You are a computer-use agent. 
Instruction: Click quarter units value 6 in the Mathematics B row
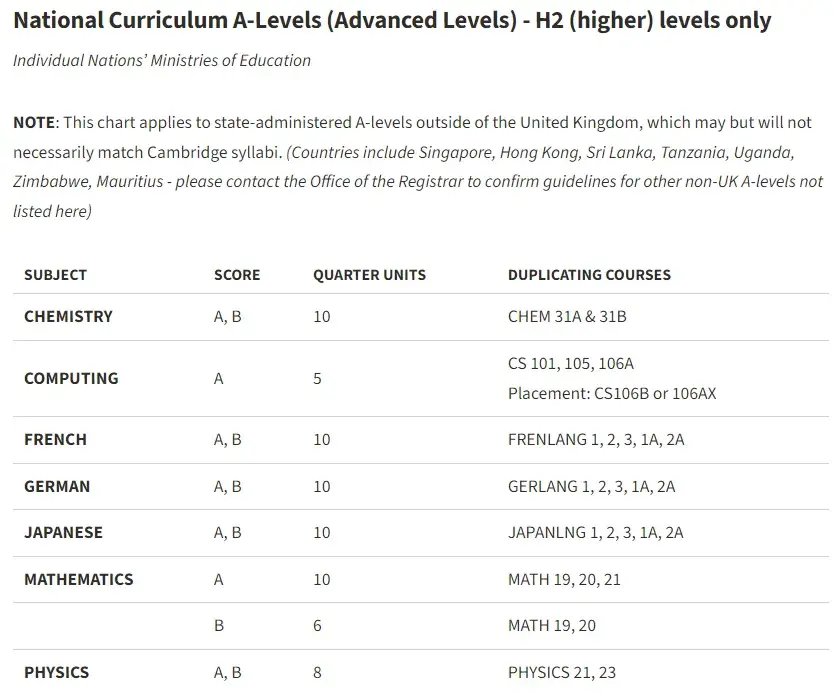click(x=317, y=626)
